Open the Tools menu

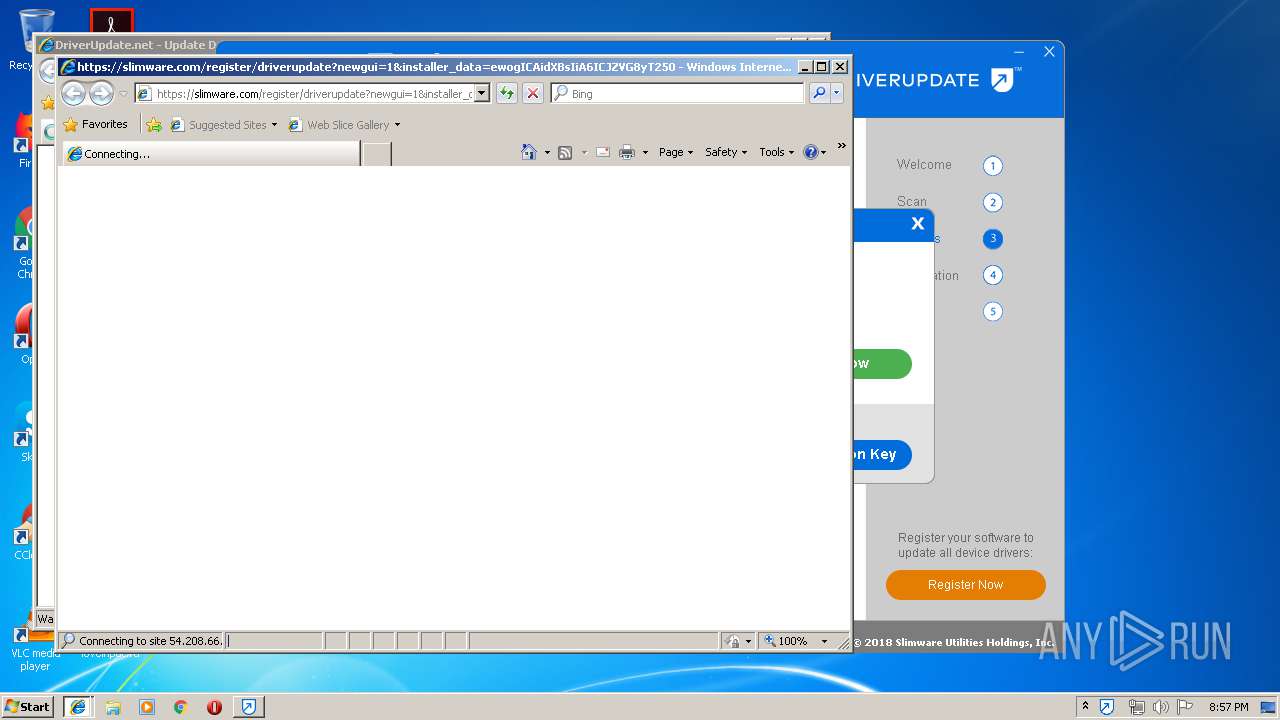[776, 152]
